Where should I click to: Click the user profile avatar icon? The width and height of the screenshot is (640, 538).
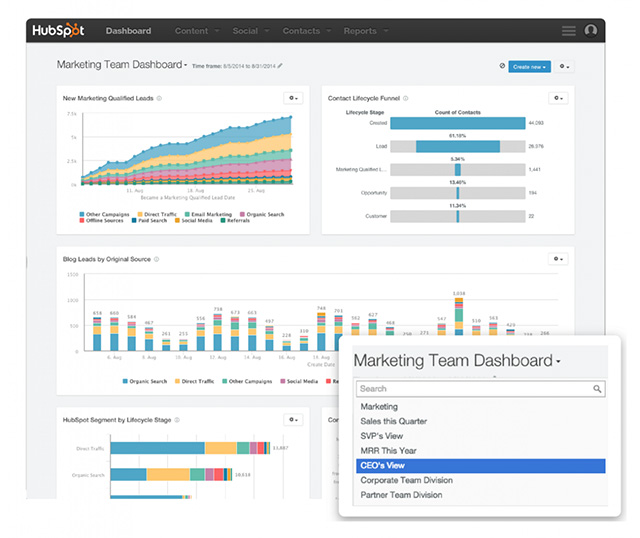[x=591, y=31]
